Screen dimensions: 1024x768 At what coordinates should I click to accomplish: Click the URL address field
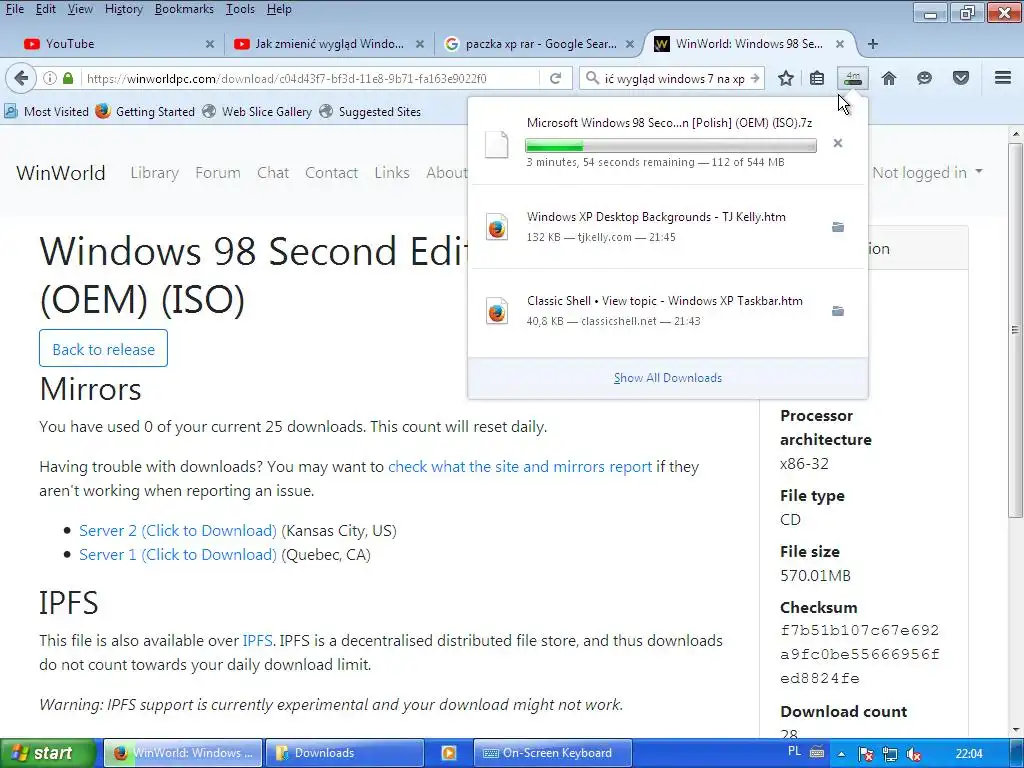tap(310, 78)
